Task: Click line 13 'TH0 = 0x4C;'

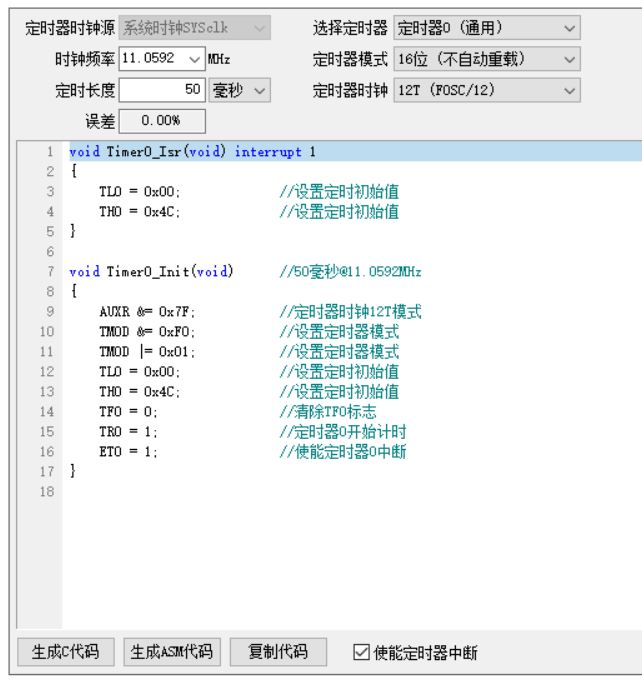Action: (x=139, y=391)
